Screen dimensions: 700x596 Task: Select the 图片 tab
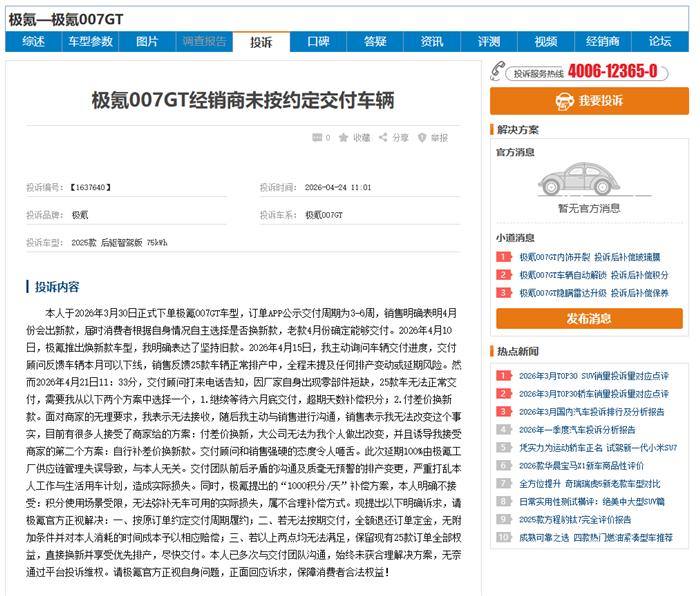pos(147,42)
